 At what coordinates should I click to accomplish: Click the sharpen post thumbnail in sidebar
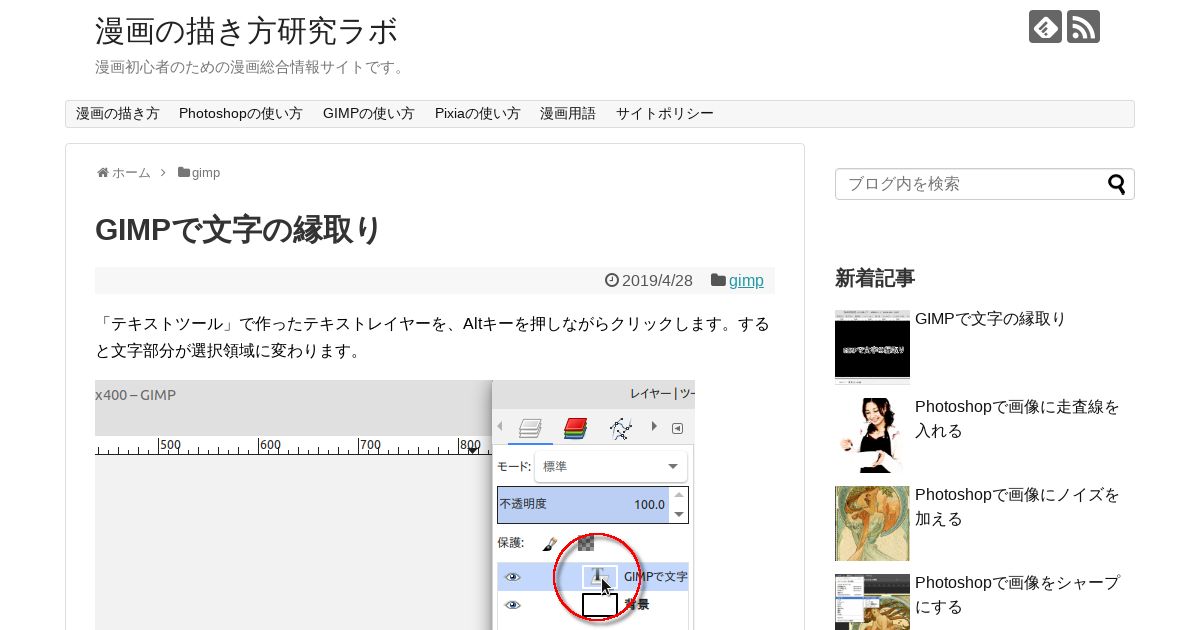872,602
